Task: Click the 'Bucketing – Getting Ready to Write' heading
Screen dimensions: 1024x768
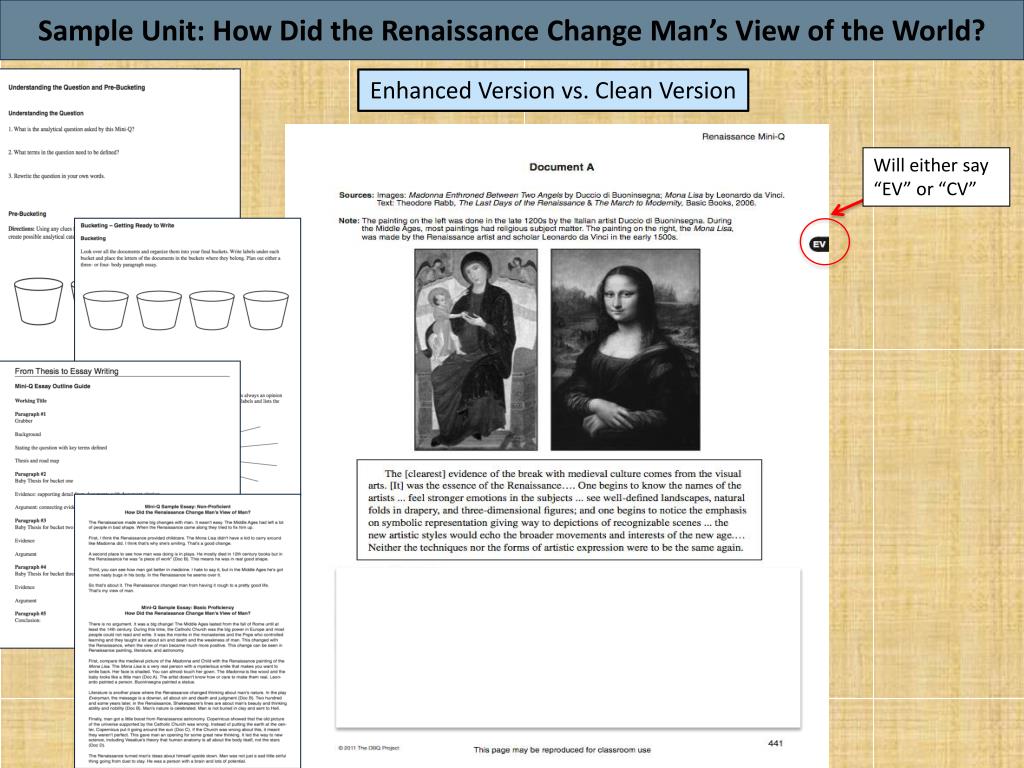Action: pos(127,225)
